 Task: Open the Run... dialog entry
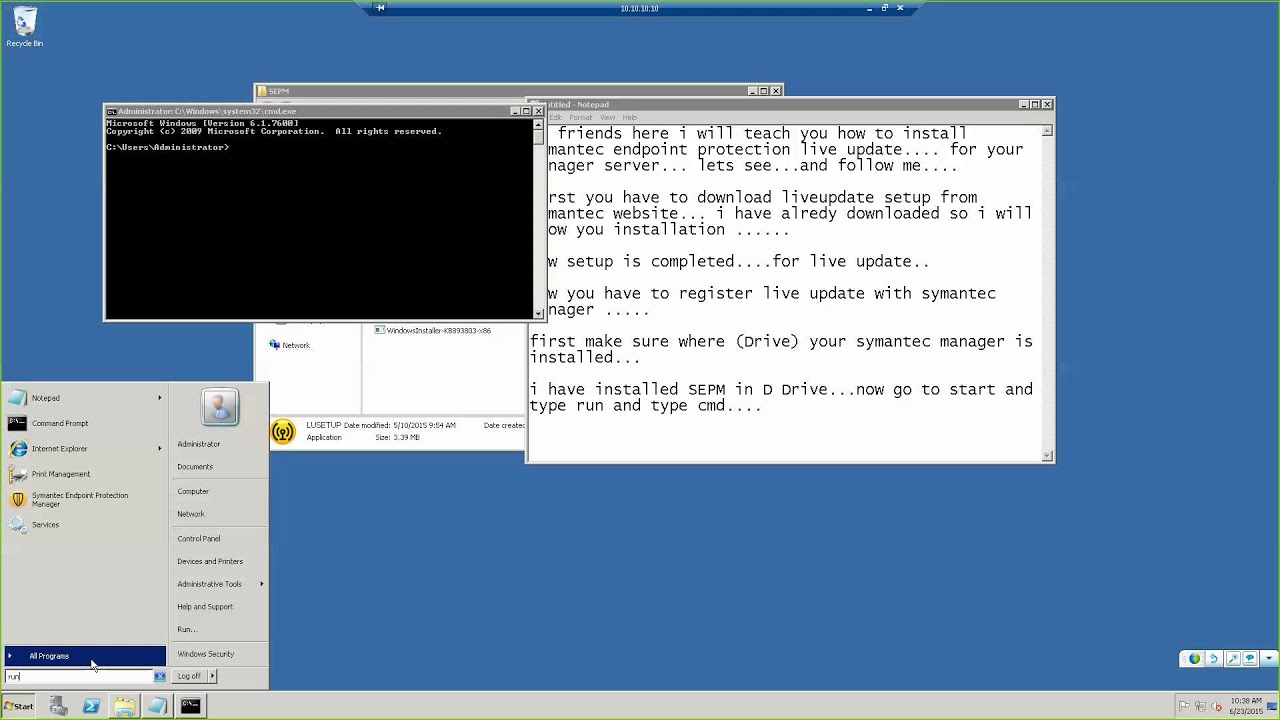point(187,630)
